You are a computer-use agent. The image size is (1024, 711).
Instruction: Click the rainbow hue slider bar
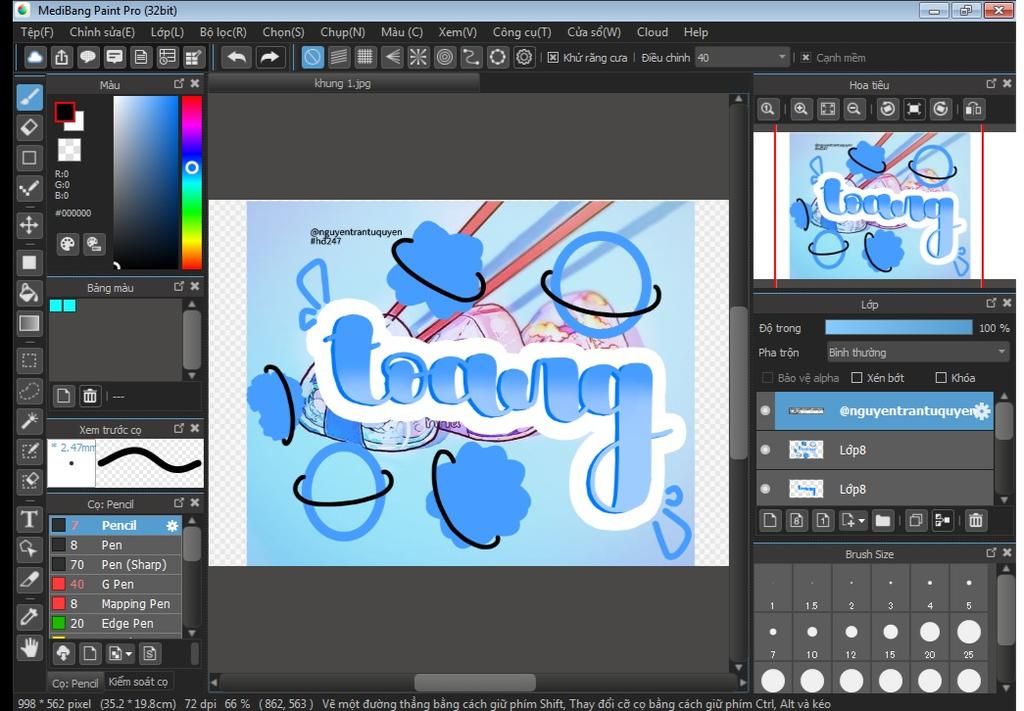191,182
